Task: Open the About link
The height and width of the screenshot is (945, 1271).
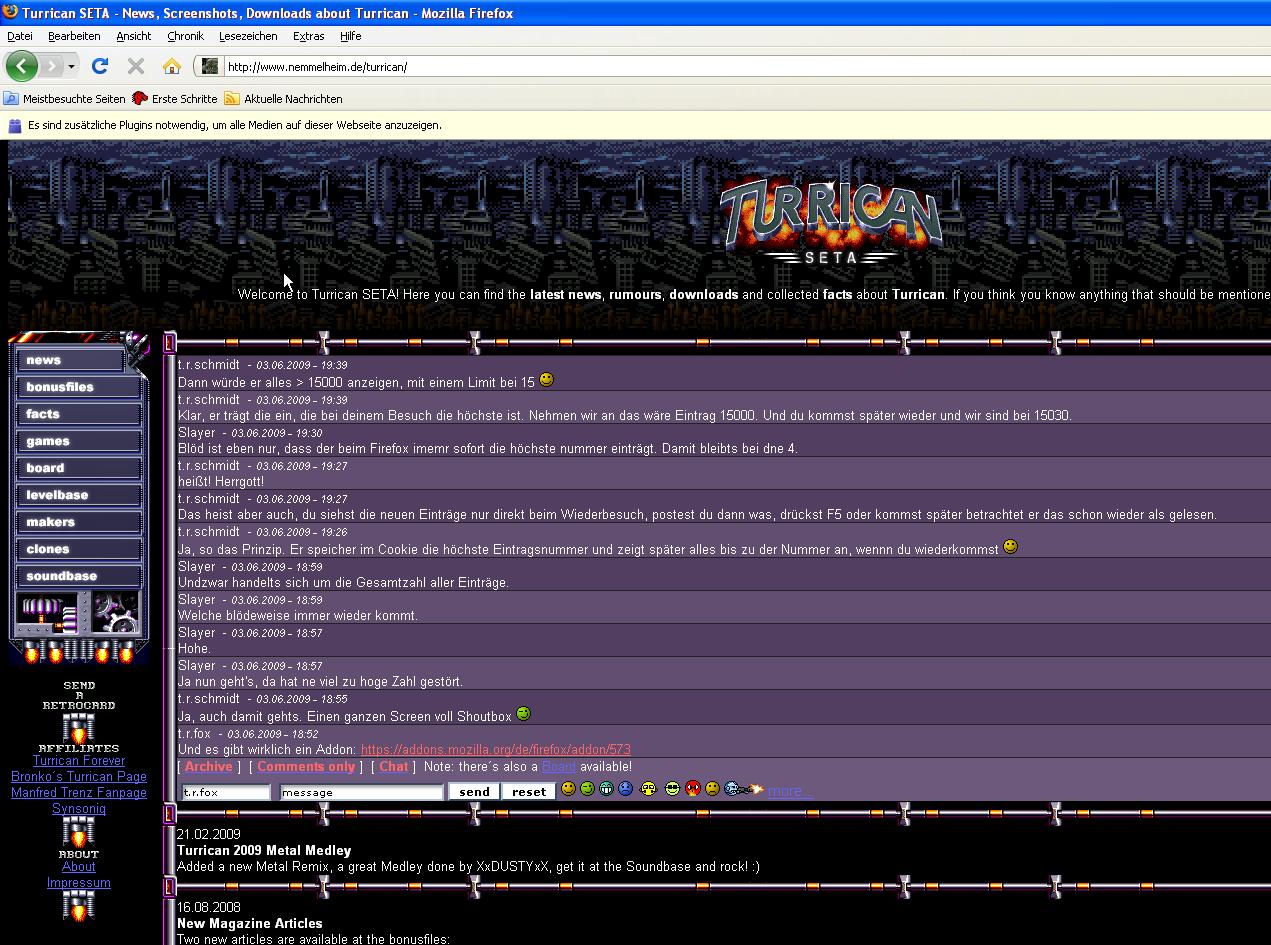Action: [79, 867]
